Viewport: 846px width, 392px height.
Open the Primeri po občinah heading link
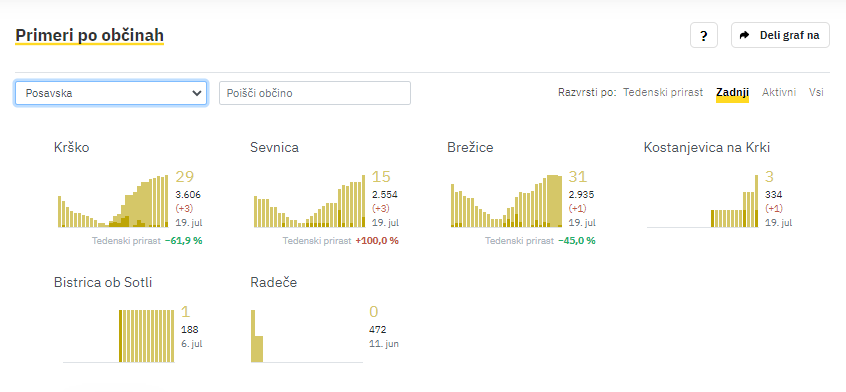pos(90,36)
